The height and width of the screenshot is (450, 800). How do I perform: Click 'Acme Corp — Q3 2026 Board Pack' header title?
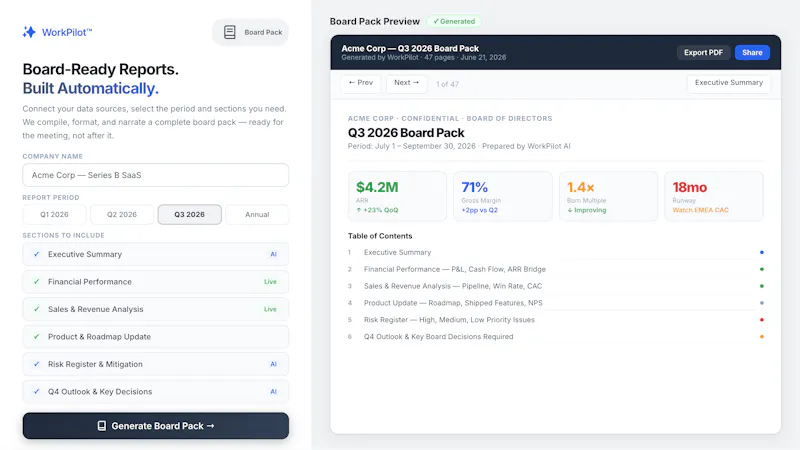coord(410,48)
